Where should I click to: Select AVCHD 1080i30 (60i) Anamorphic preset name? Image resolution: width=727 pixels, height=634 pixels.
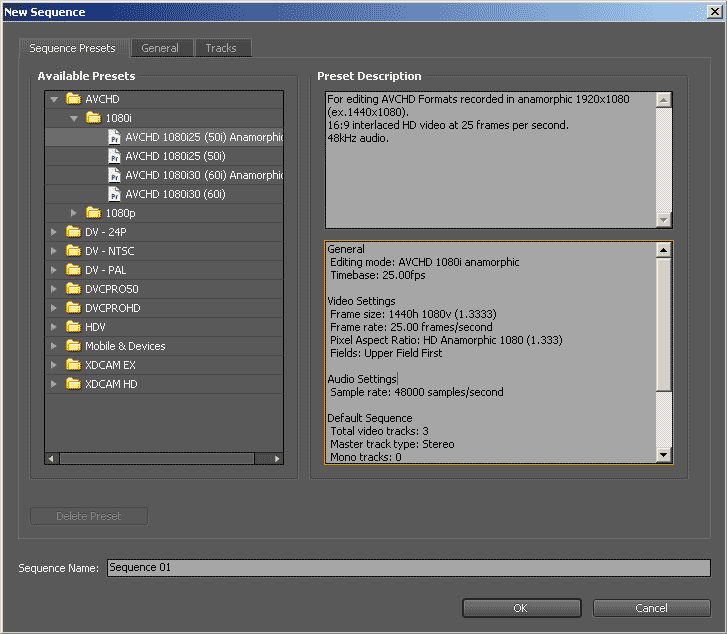pyautogui.click(x=204, y=175)
